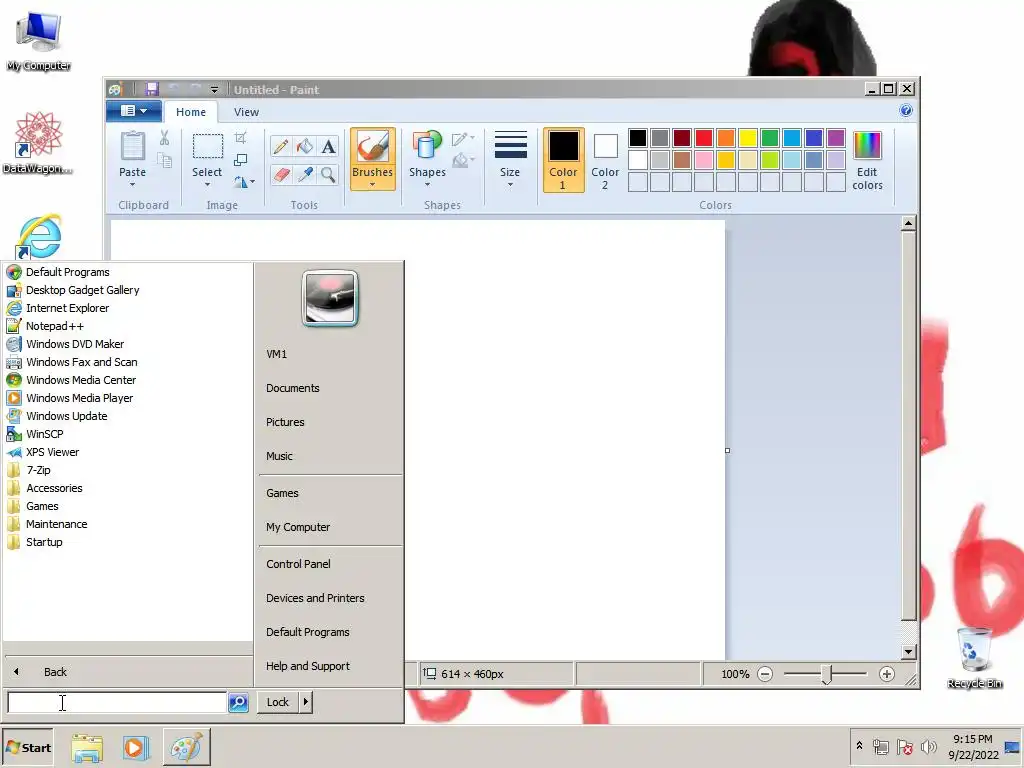Click the zoom in plus button
The height and width of the screenshot is (768, 1024).
886,674
